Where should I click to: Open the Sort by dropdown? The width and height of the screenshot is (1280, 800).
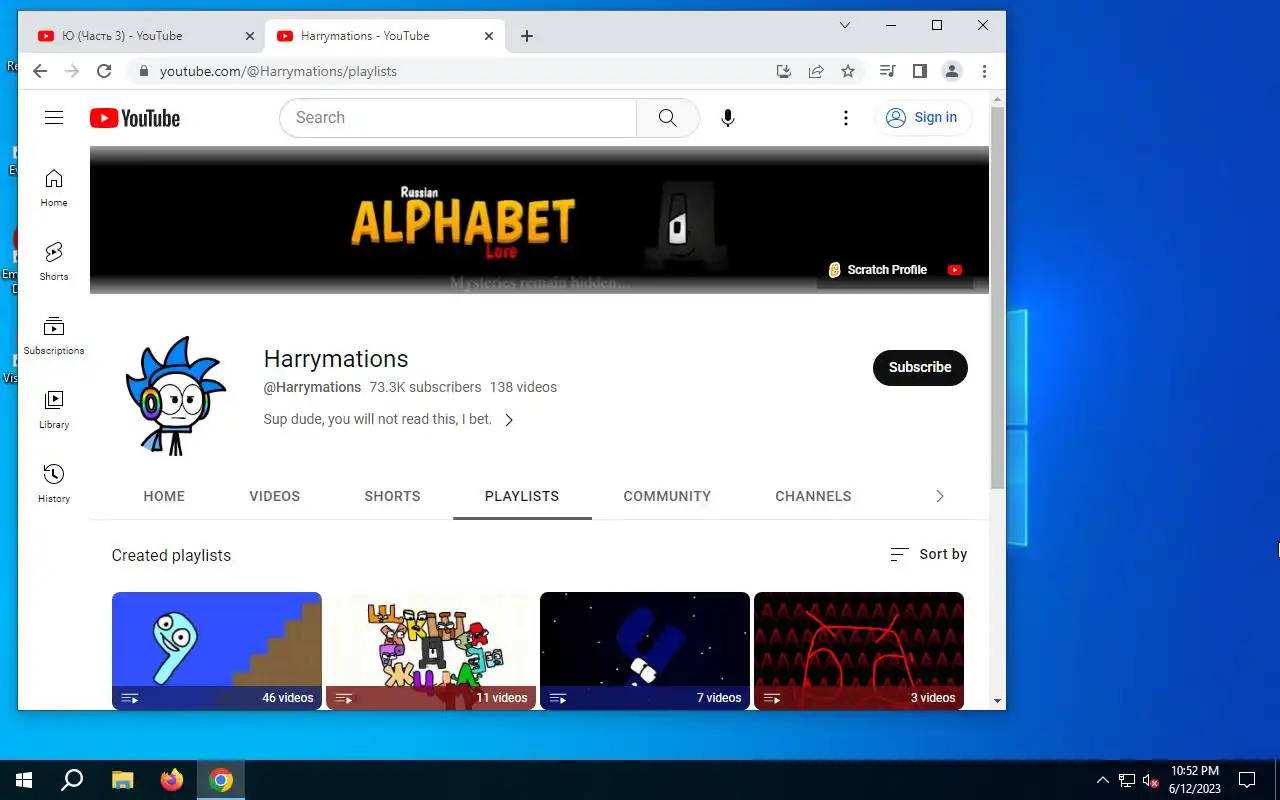pyautogui.click(x=929, y=554)
